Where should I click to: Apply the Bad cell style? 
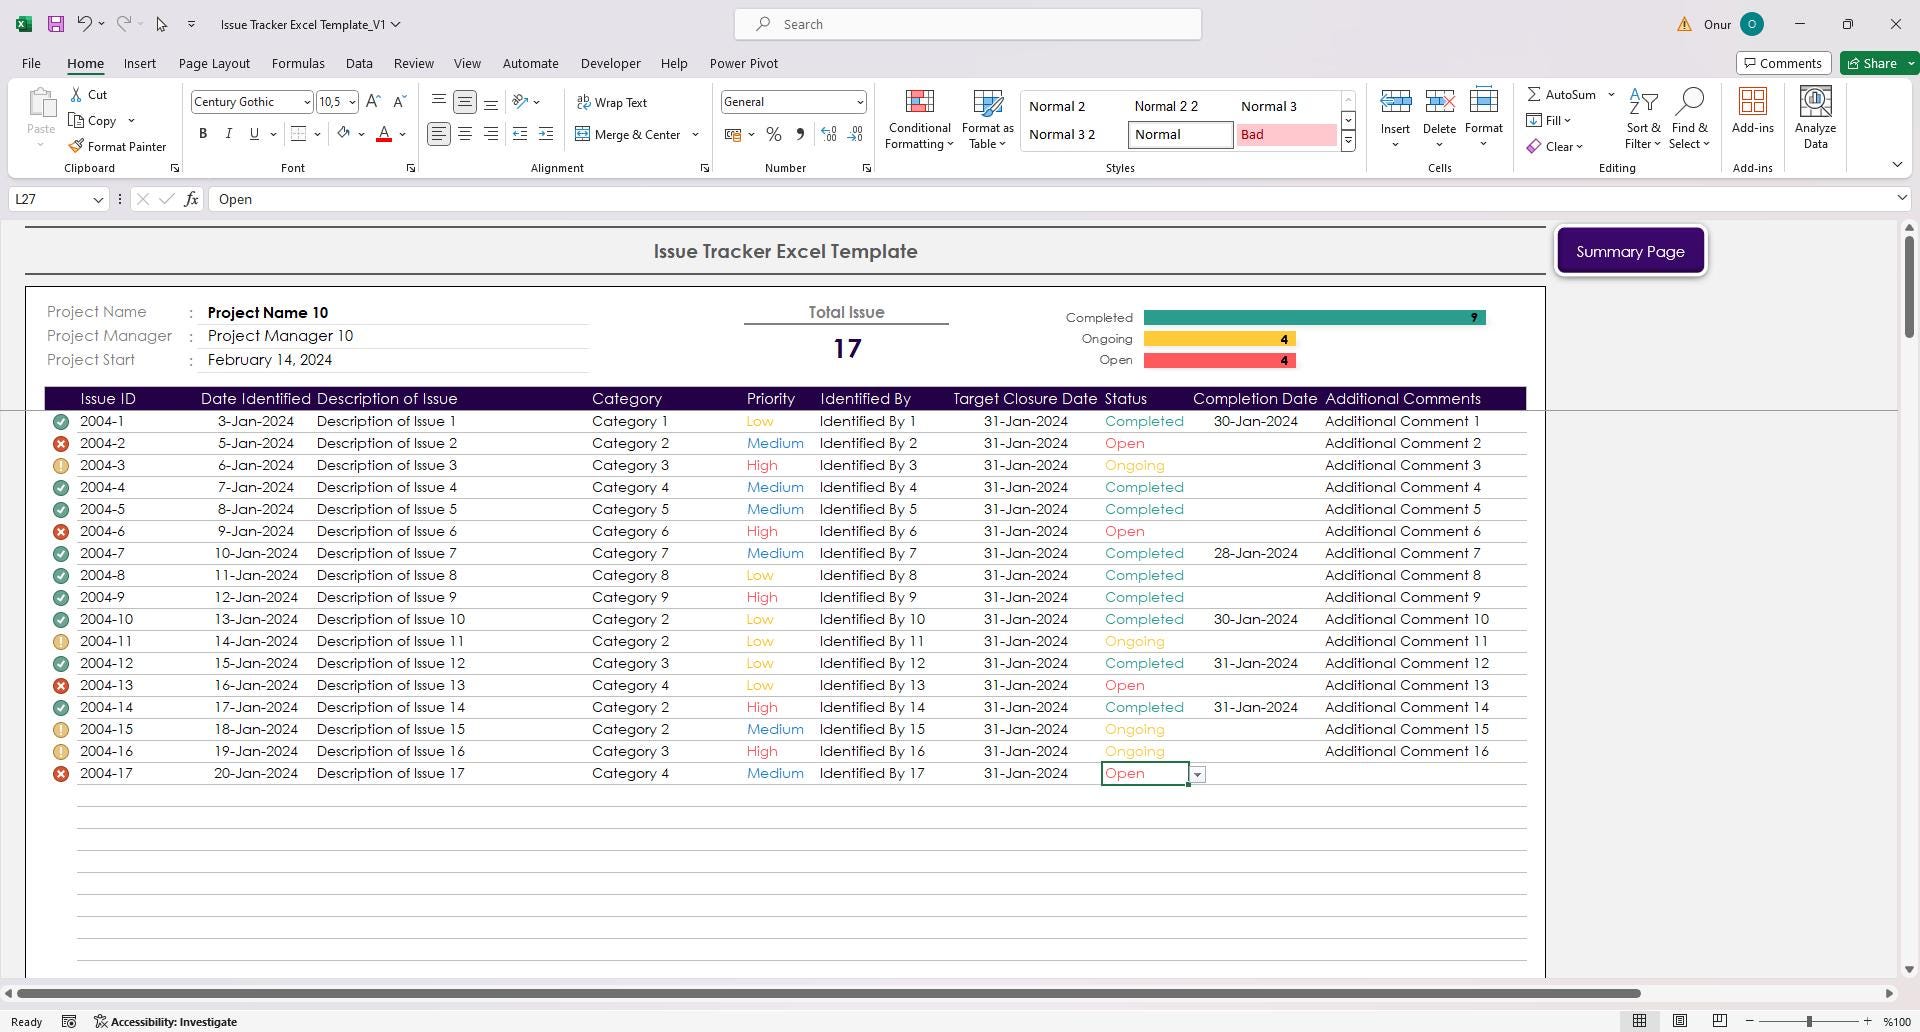coord(1286,134)
